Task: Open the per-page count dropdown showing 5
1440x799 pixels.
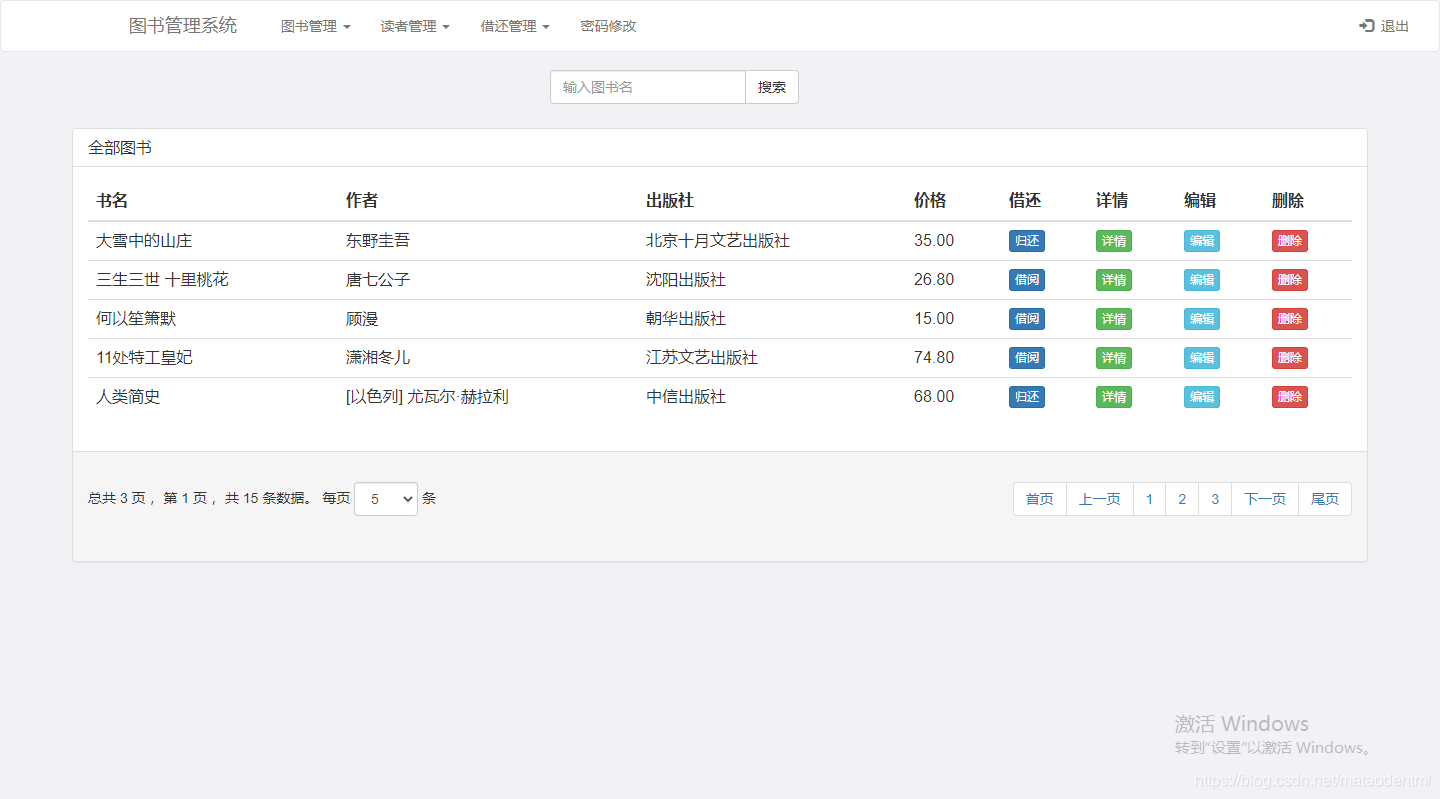Action: [386, 499]
